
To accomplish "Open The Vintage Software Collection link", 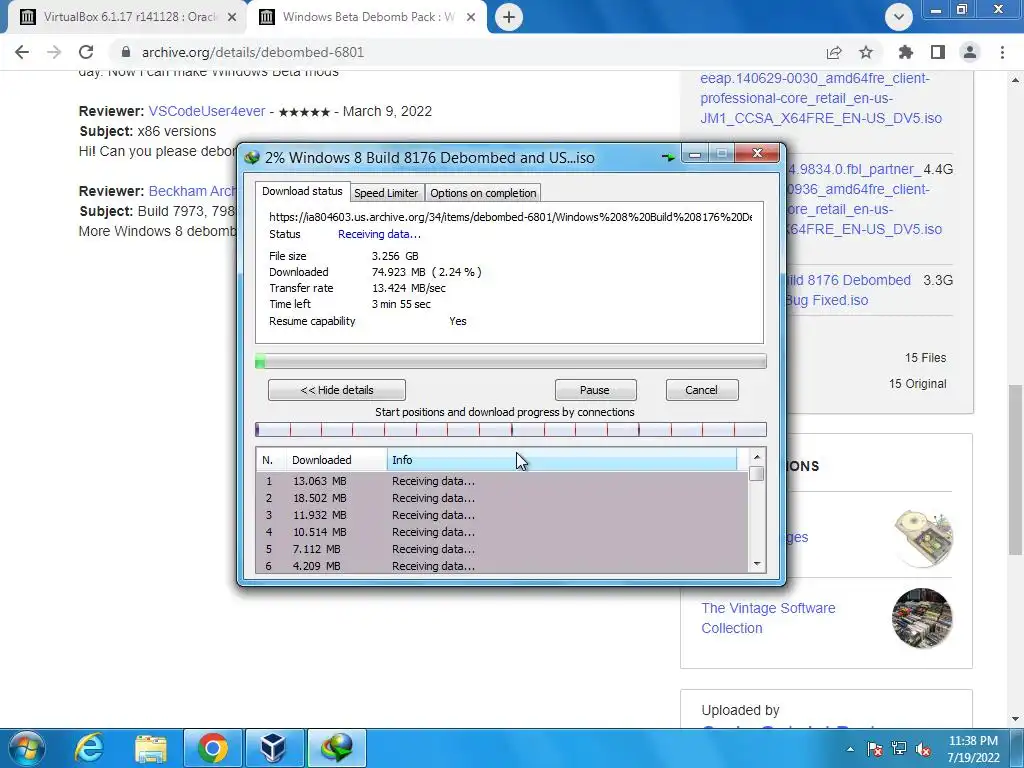I will (768, 618).
